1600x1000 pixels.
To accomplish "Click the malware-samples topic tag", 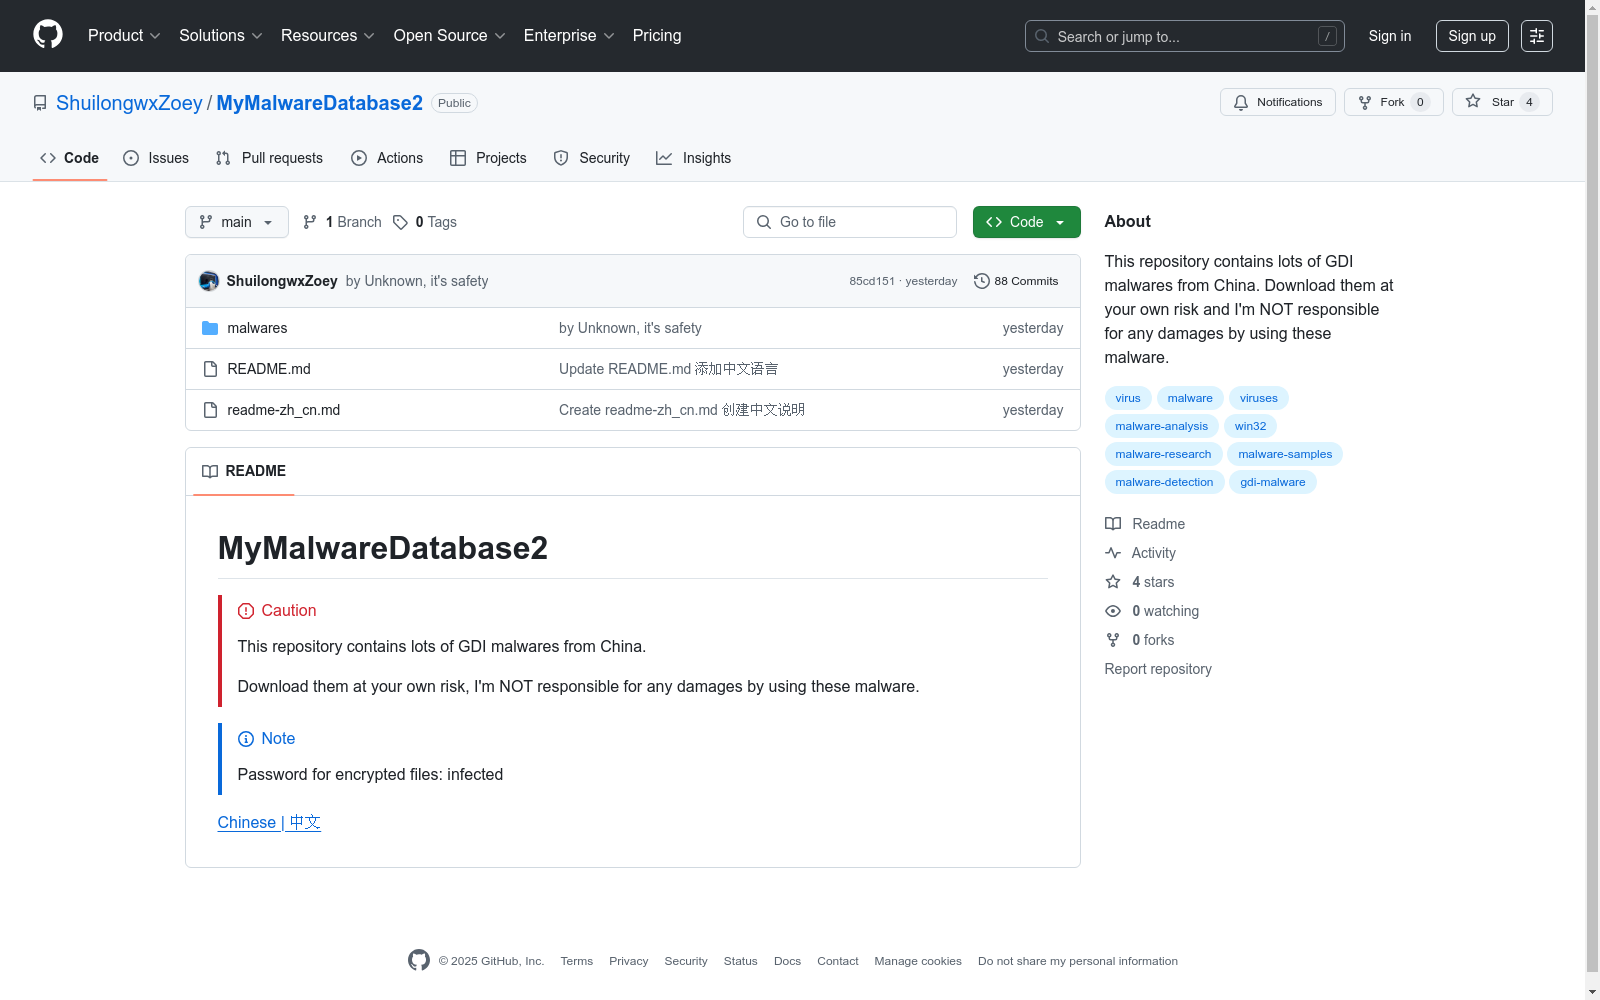I will (1285, 454).
